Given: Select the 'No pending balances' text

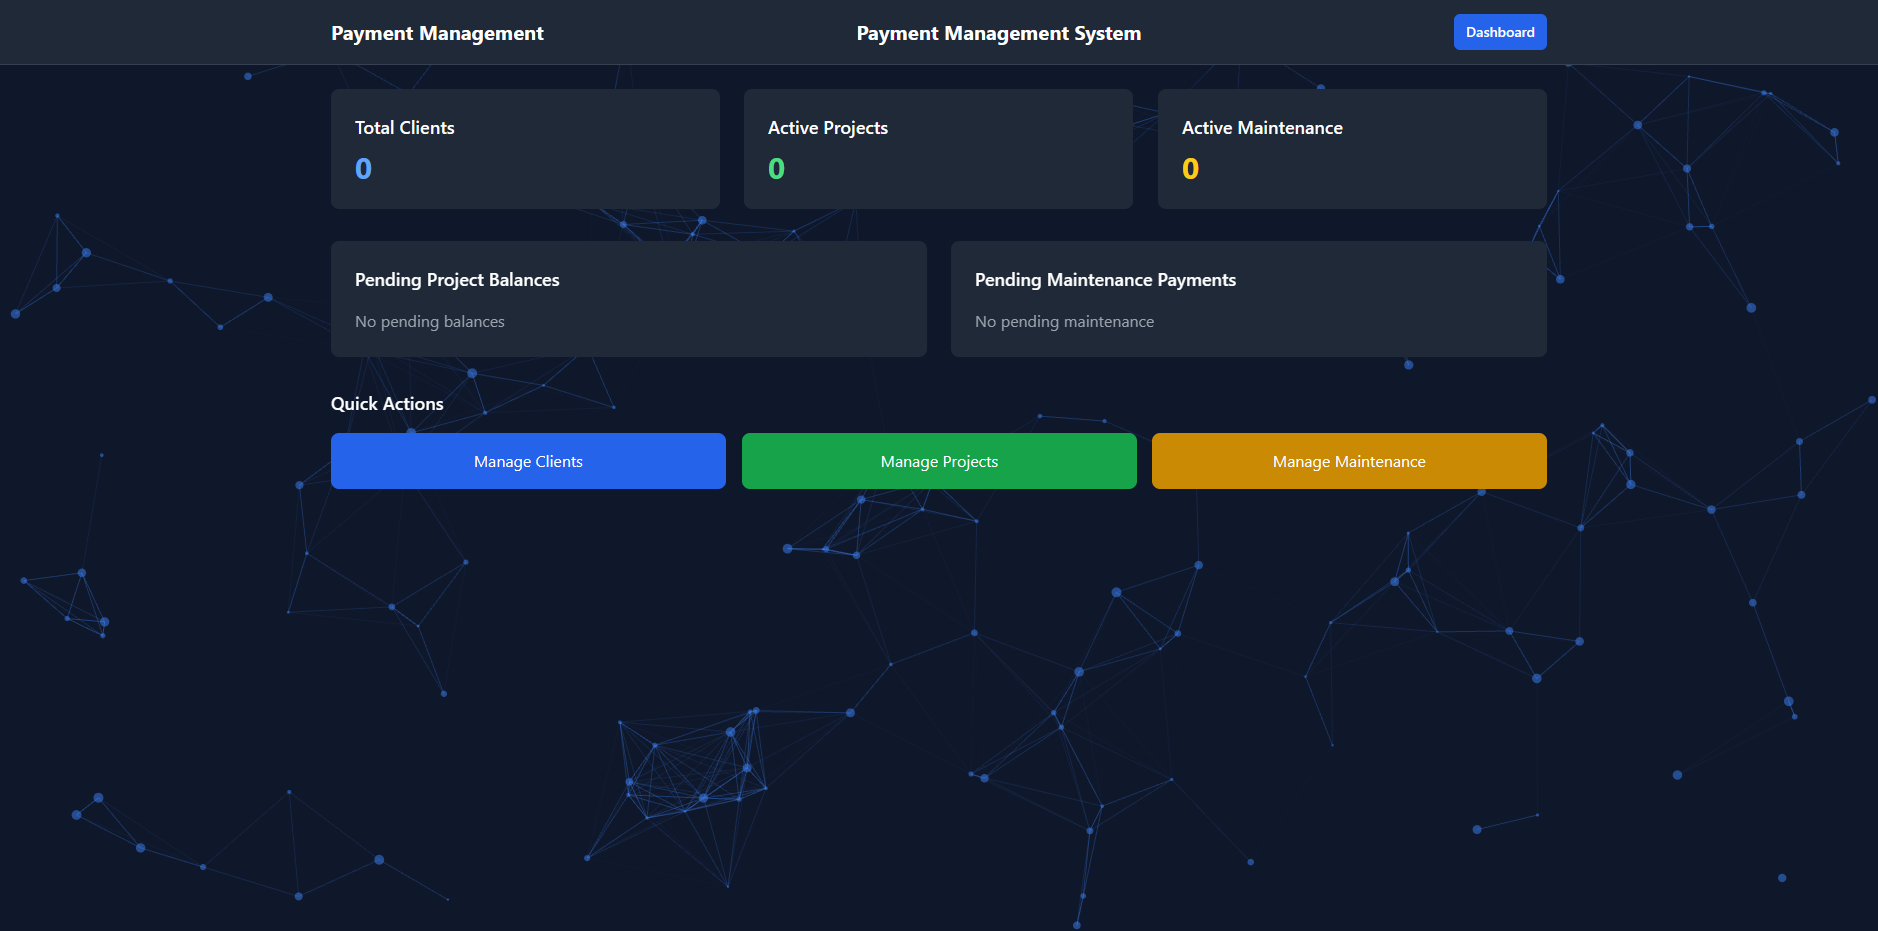Looking at the screenshot, I should 430,321.
